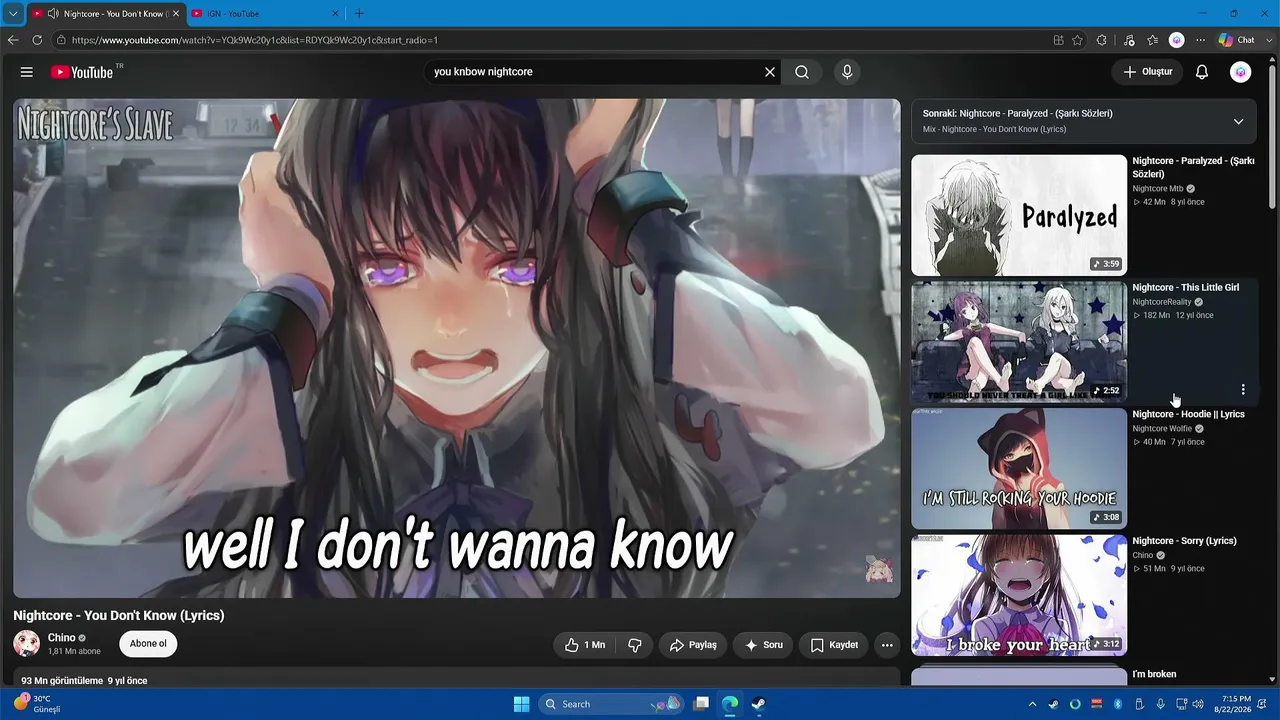Dislike the video with thumbs down
Viewport: 1280px width, 720px height.
click(x=634, y=645)
